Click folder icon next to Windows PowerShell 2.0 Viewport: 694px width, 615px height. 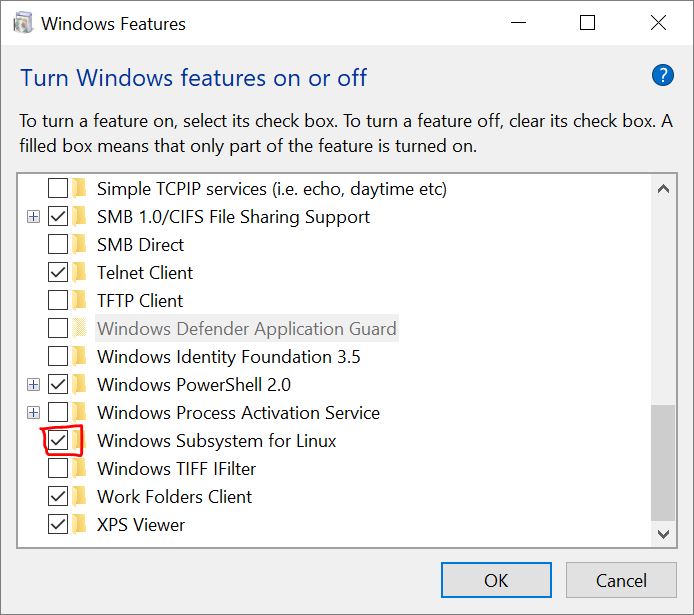click(80, 385)
